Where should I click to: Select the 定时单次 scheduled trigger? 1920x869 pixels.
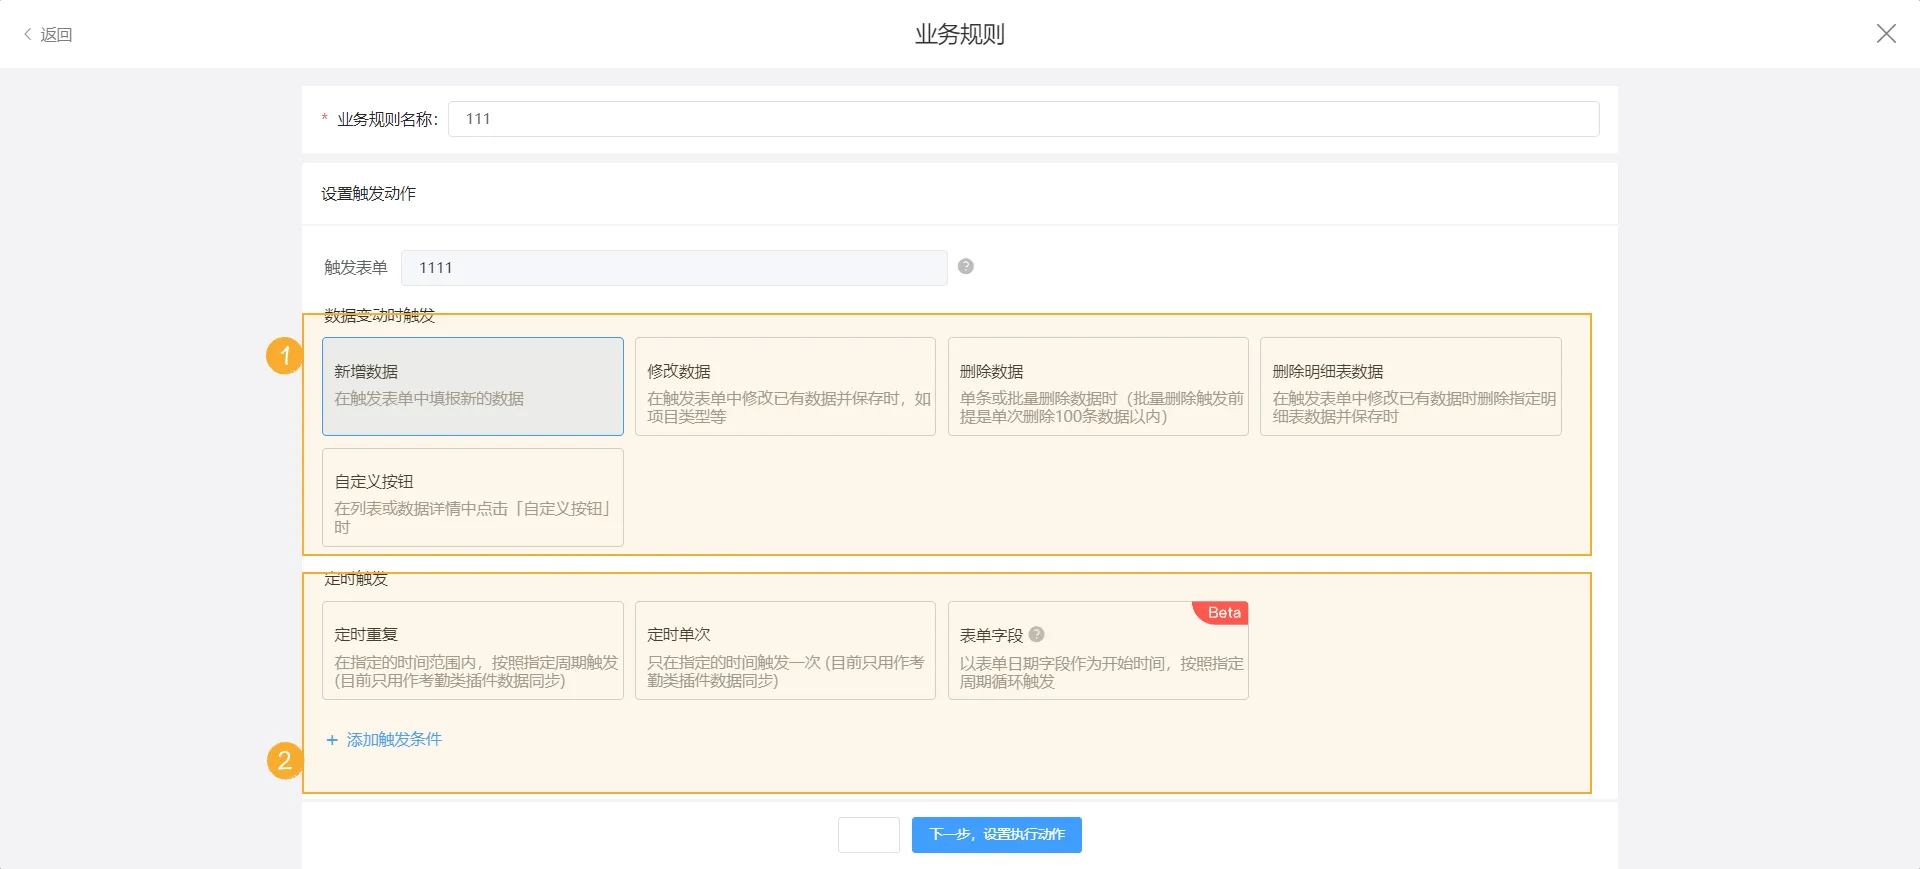click(785, 650)
